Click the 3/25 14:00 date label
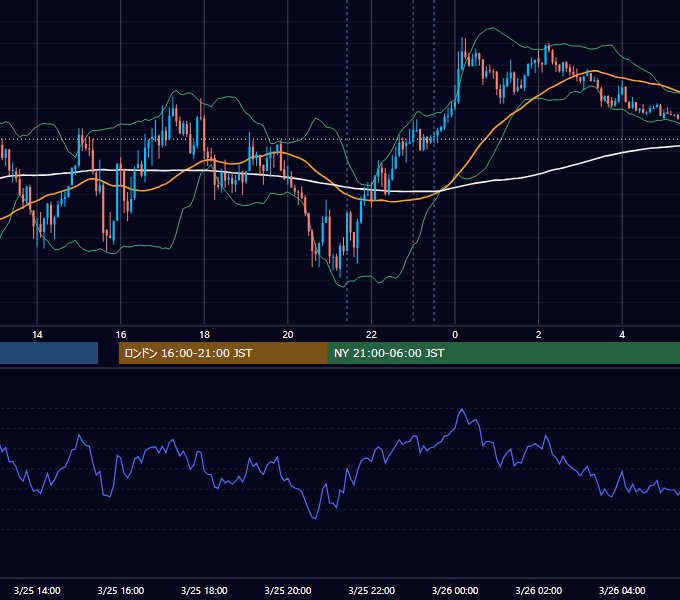The image size is (680, 600). click(x=37, y=590)
